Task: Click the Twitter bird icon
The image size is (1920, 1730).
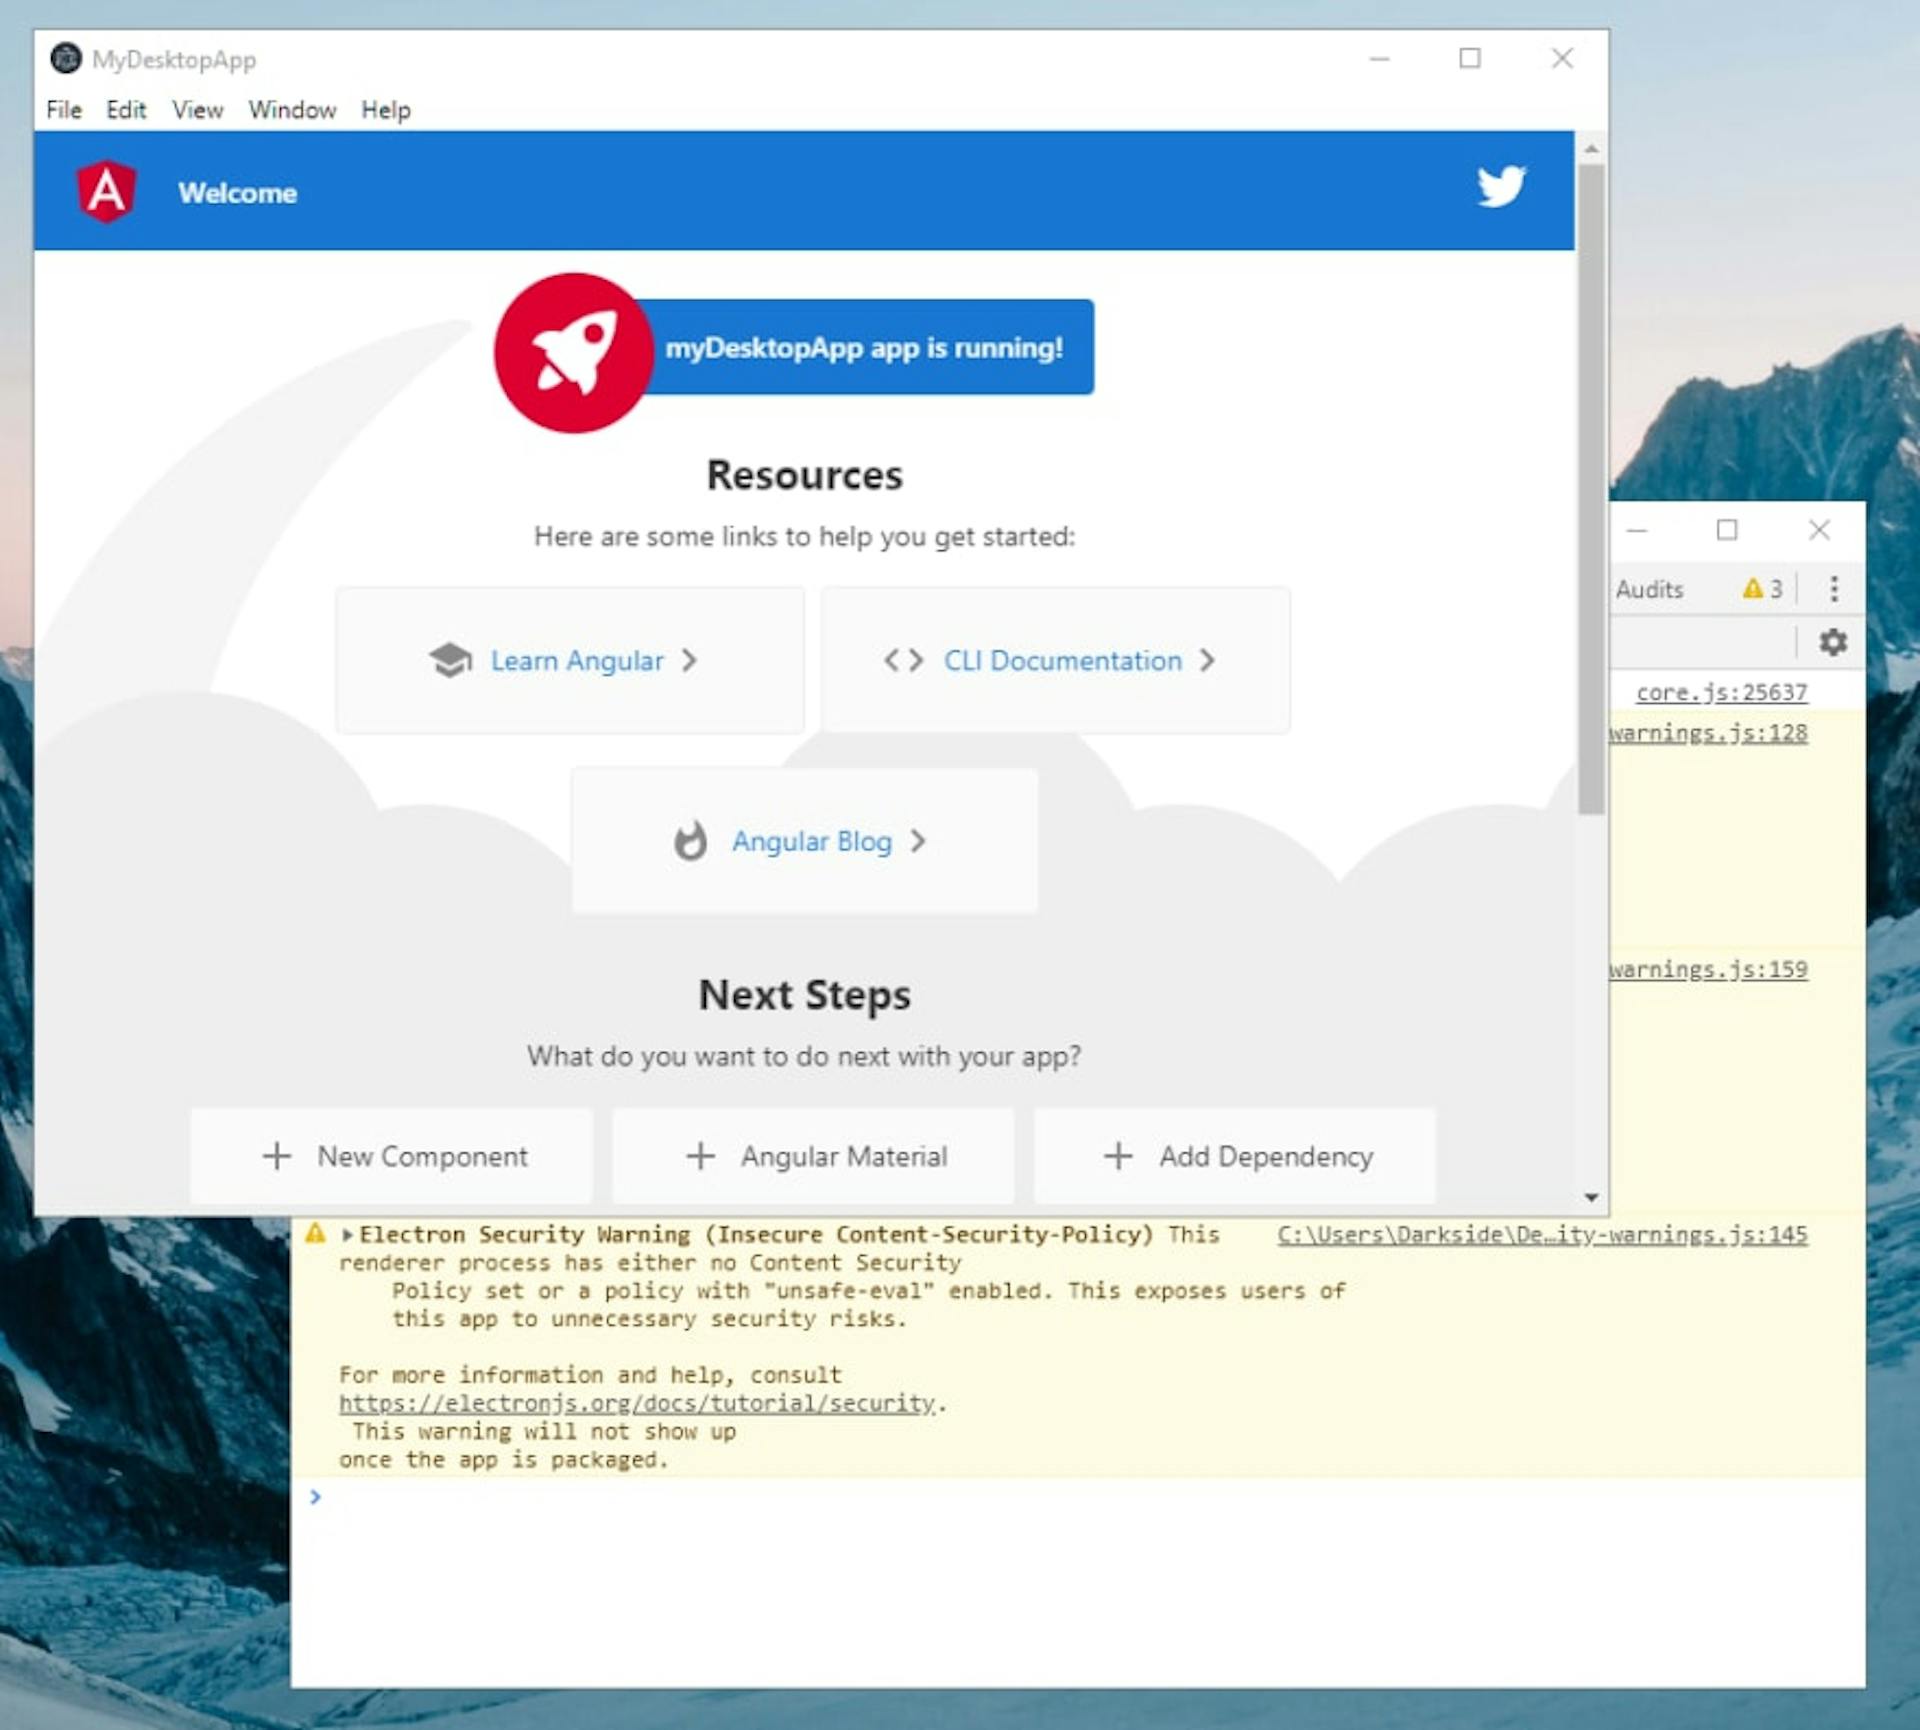Action: (1501, 187)
